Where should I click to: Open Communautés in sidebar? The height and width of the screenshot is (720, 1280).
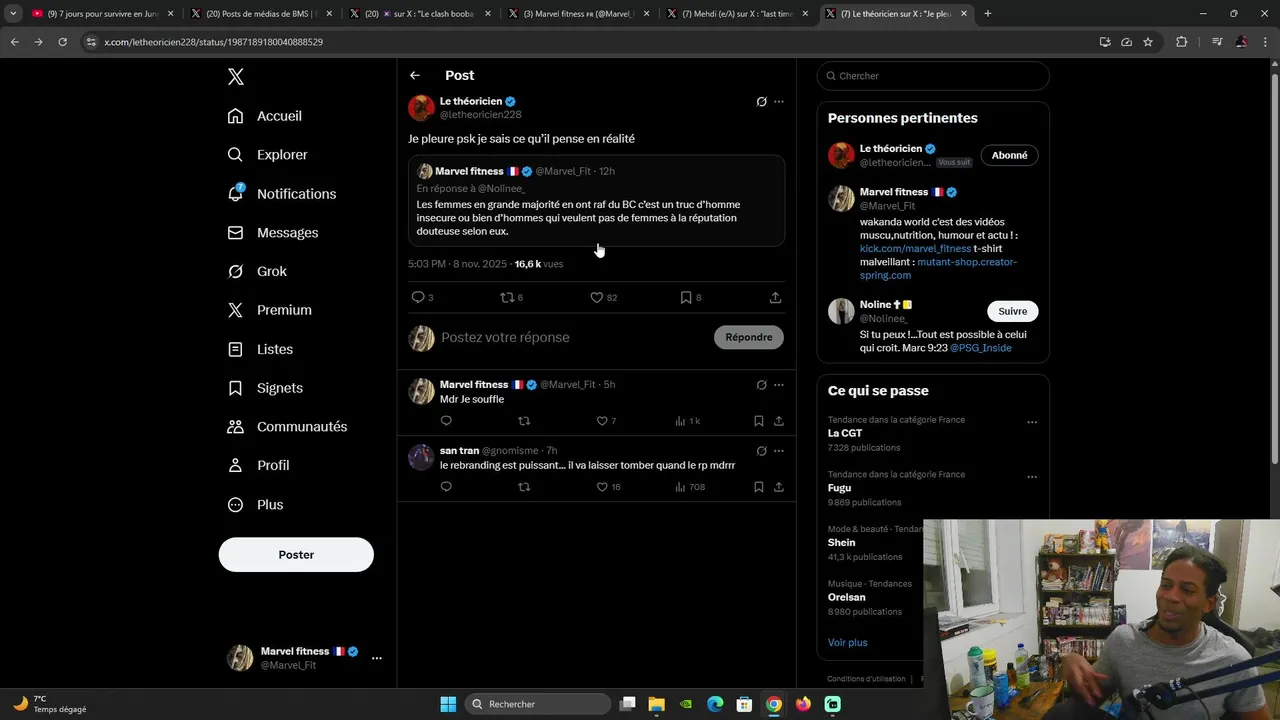click(x=288, y=427)
